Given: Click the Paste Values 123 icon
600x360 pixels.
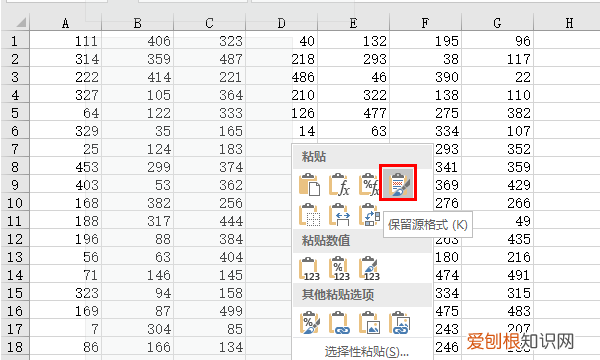Looking at the screenshot, I should pyautogui.click(x=309, y=268).
